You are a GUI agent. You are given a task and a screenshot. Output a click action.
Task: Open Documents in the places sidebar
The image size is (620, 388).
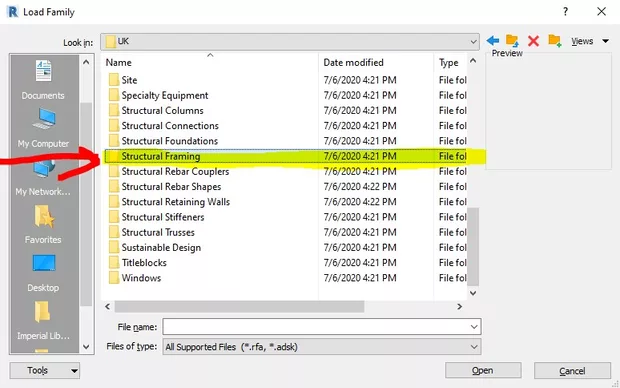(x=43, y=79)
